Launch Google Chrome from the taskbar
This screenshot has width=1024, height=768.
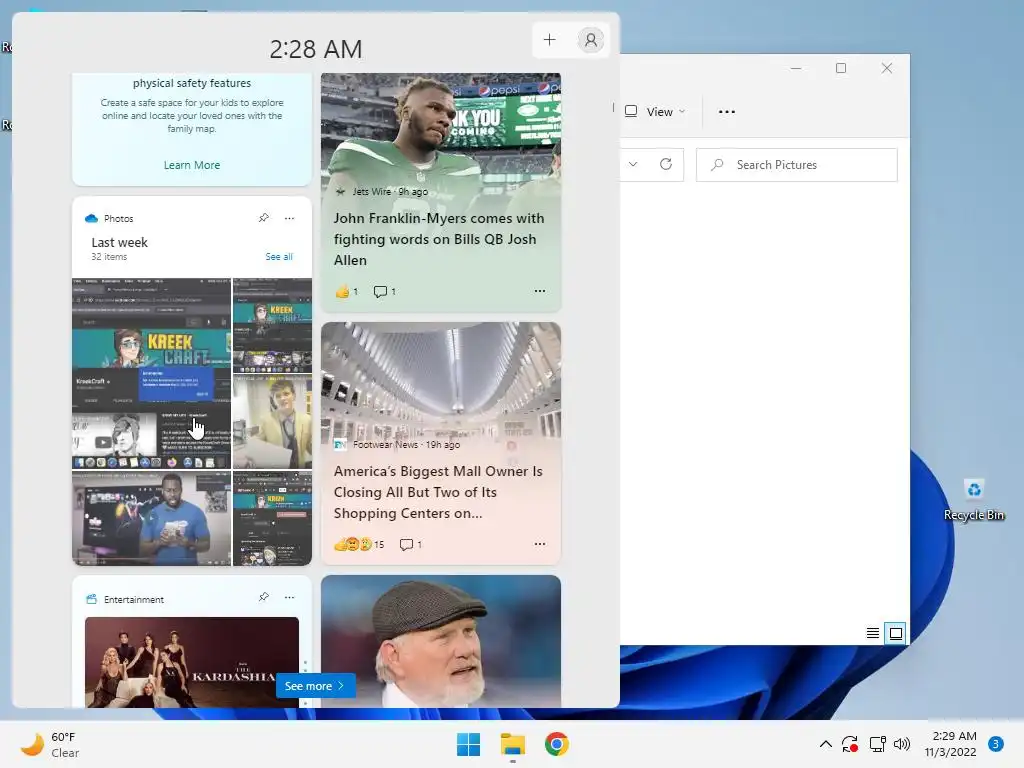[556, 744]
